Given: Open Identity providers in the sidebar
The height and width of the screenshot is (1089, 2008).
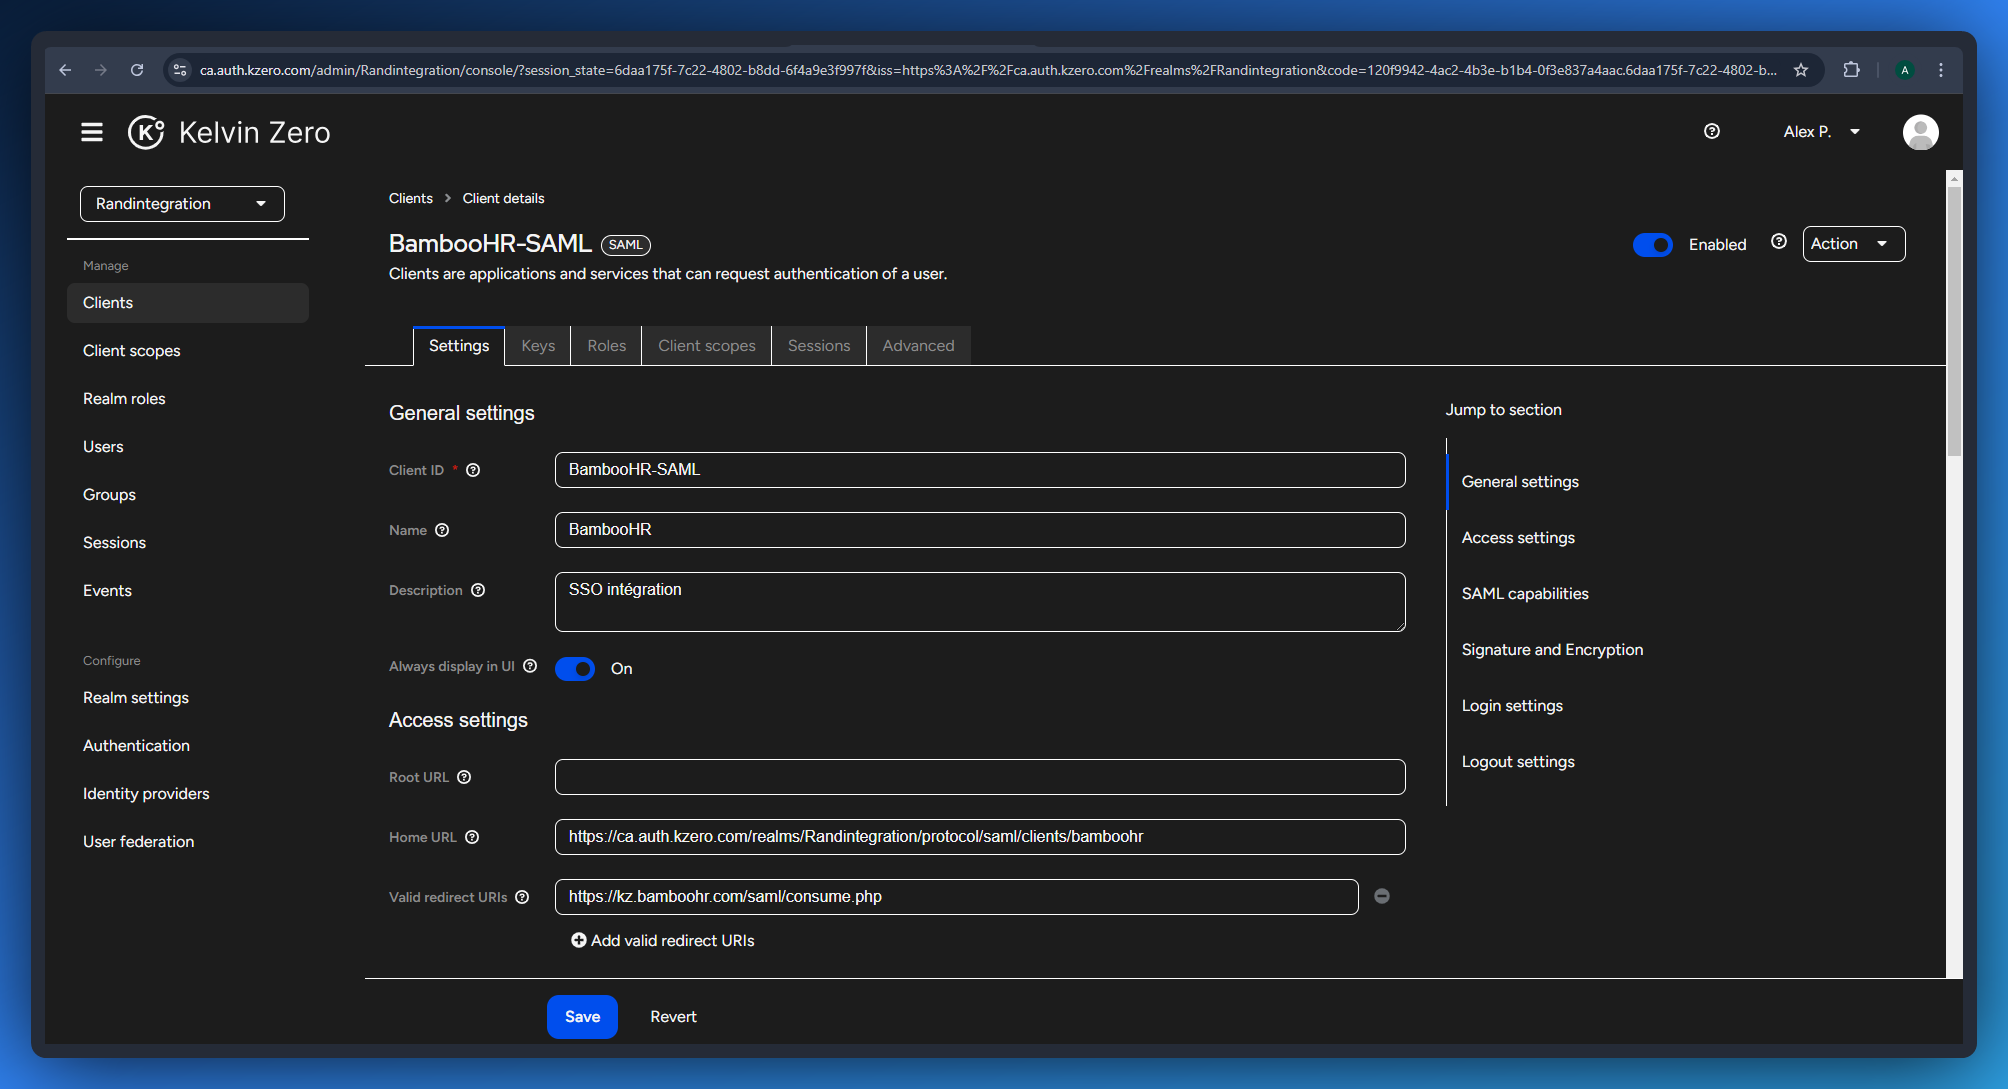Looking at the screenshot, I should (x=188, y=794).
